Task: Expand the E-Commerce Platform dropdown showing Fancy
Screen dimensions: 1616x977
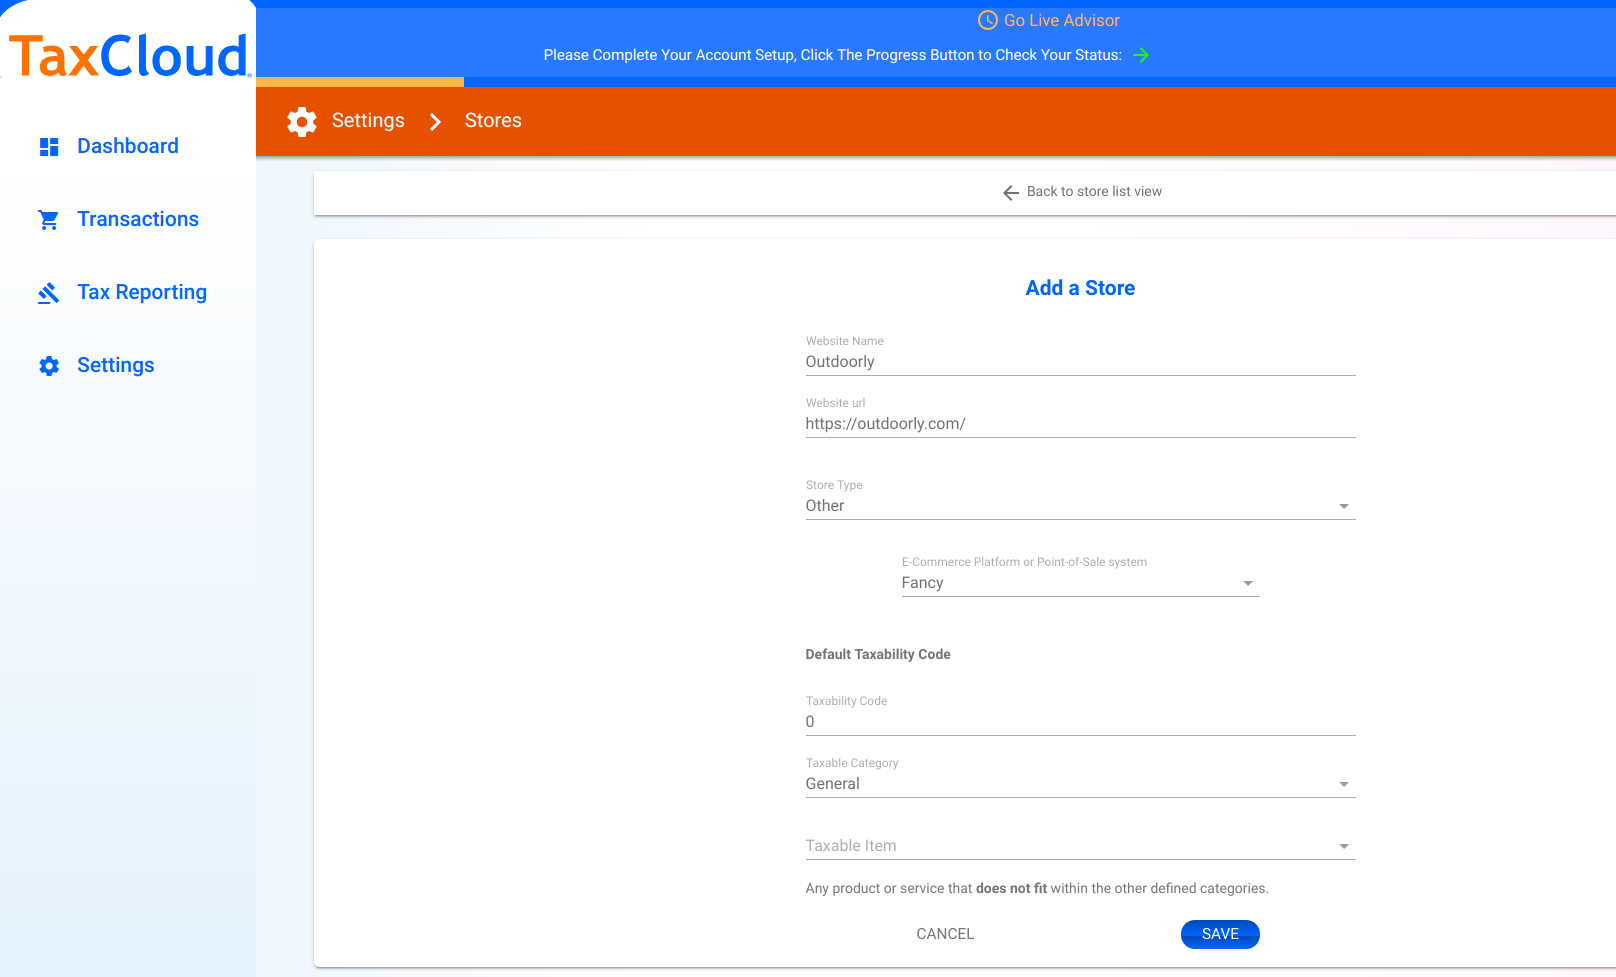Action: coord(1080,583)
